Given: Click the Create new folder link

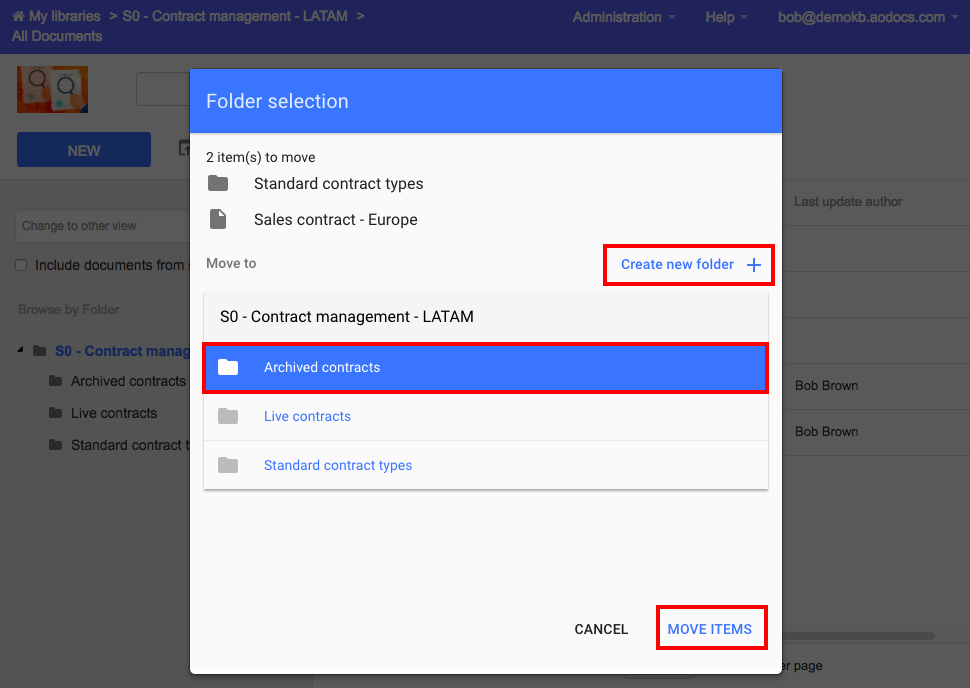Looking at the screenshot, I should (677, 265).
